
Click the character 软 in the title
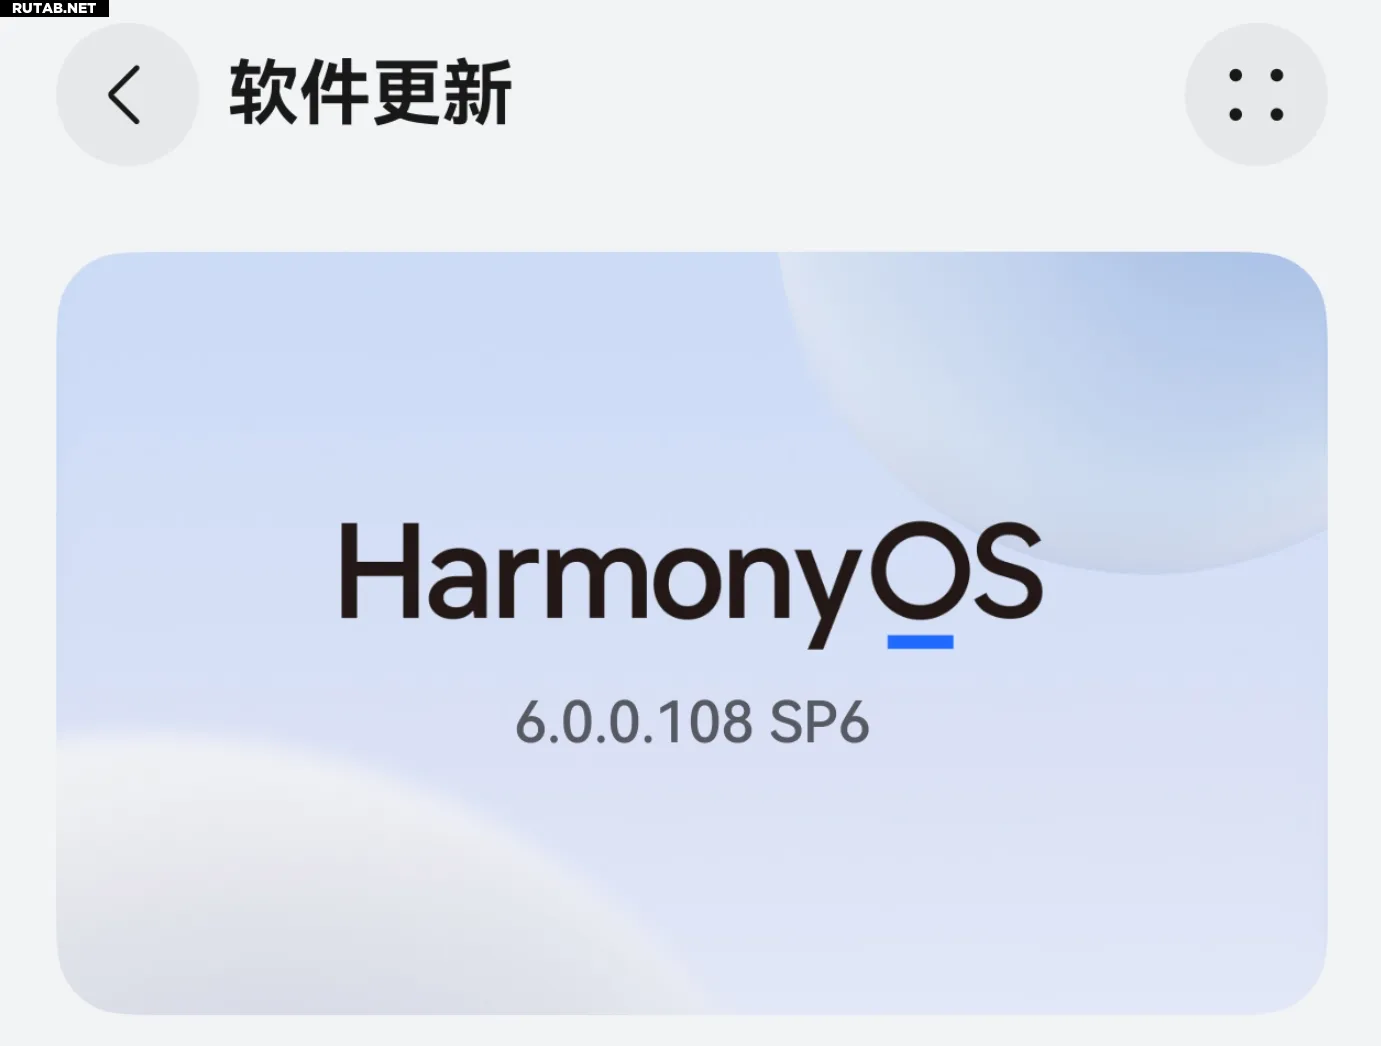264,93
